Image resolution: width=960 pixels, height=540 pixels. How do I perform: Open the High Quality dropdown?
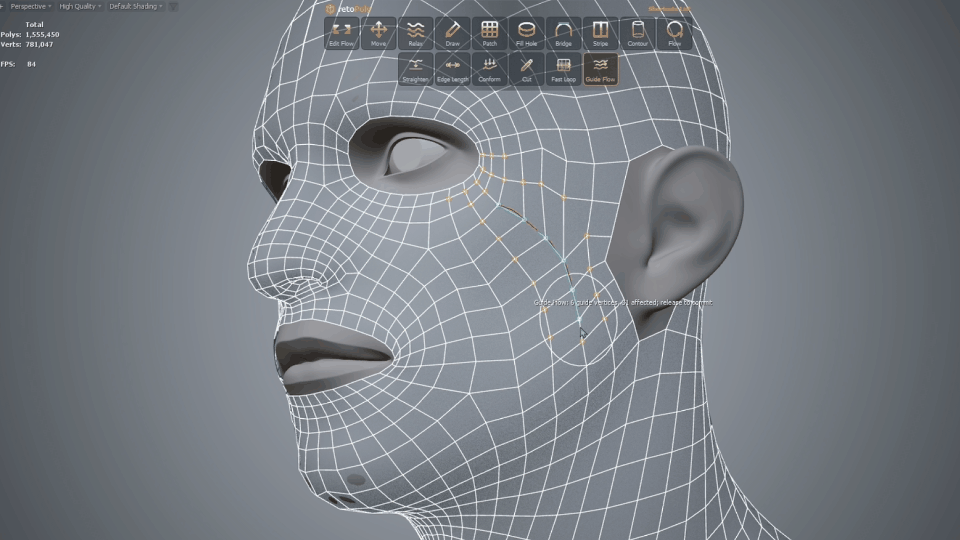click(x=80, y=6)
